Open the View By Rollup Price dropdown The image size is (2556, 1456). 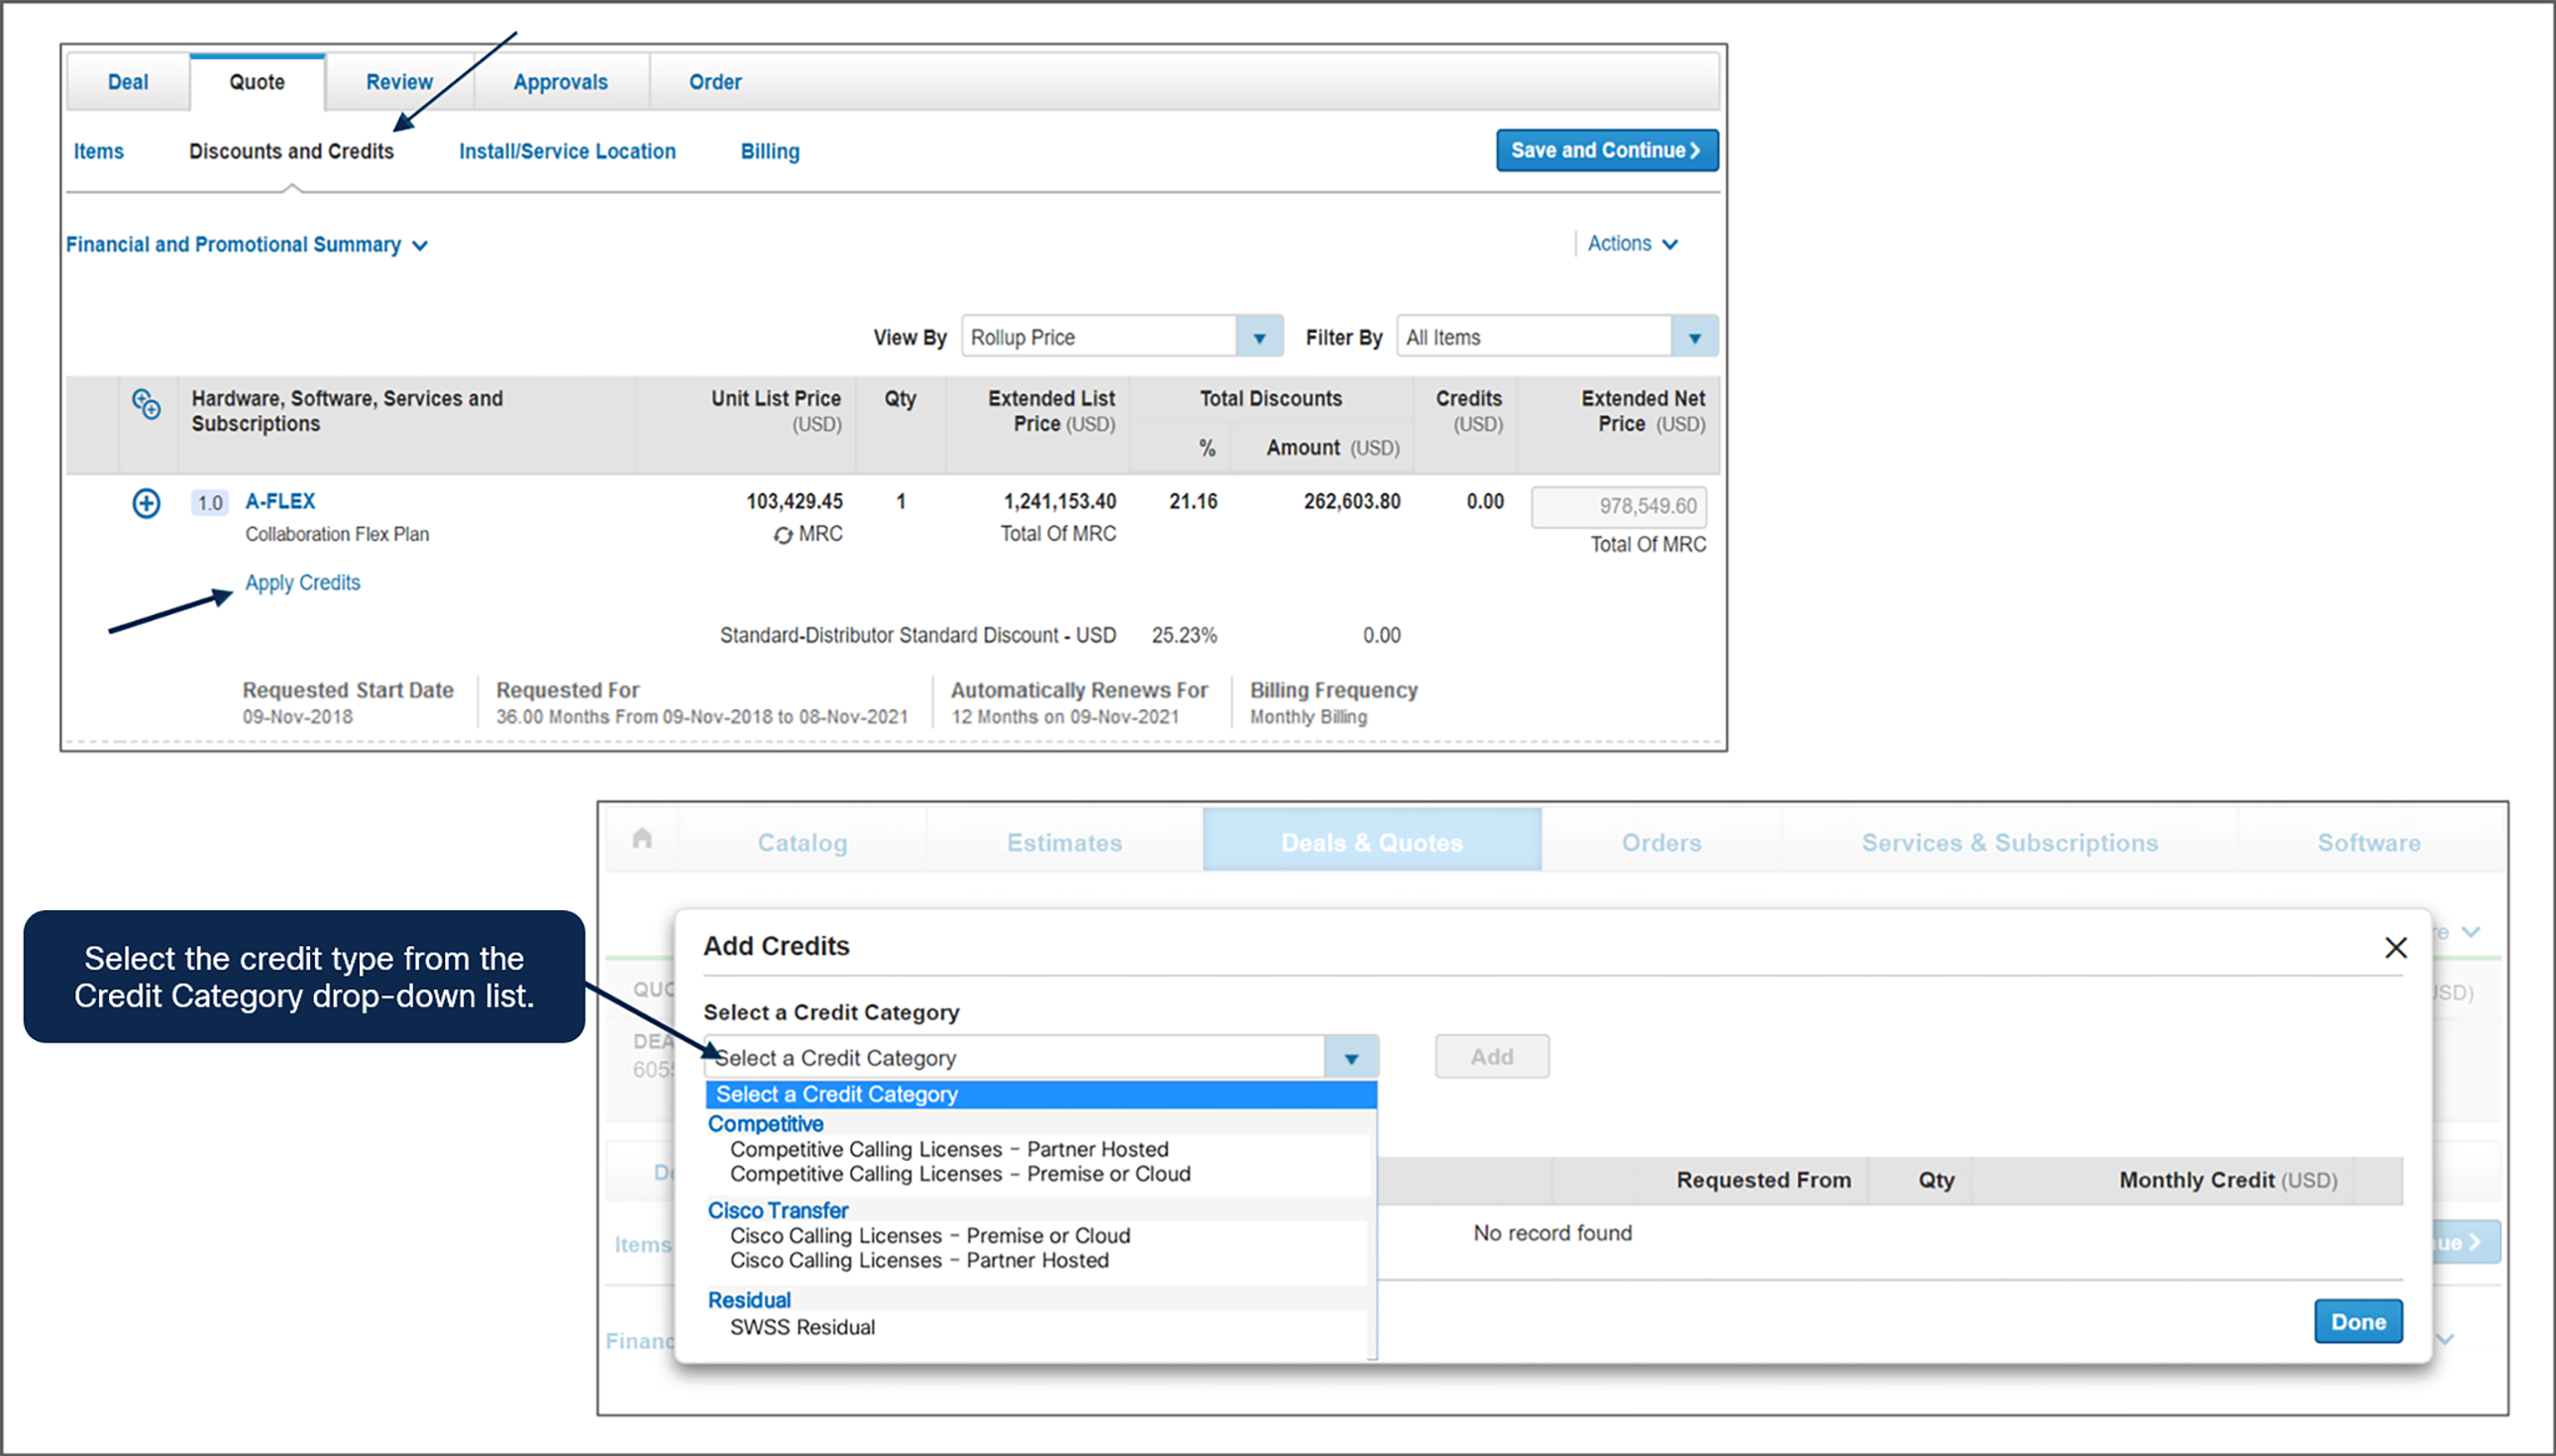pos(1123,337)
